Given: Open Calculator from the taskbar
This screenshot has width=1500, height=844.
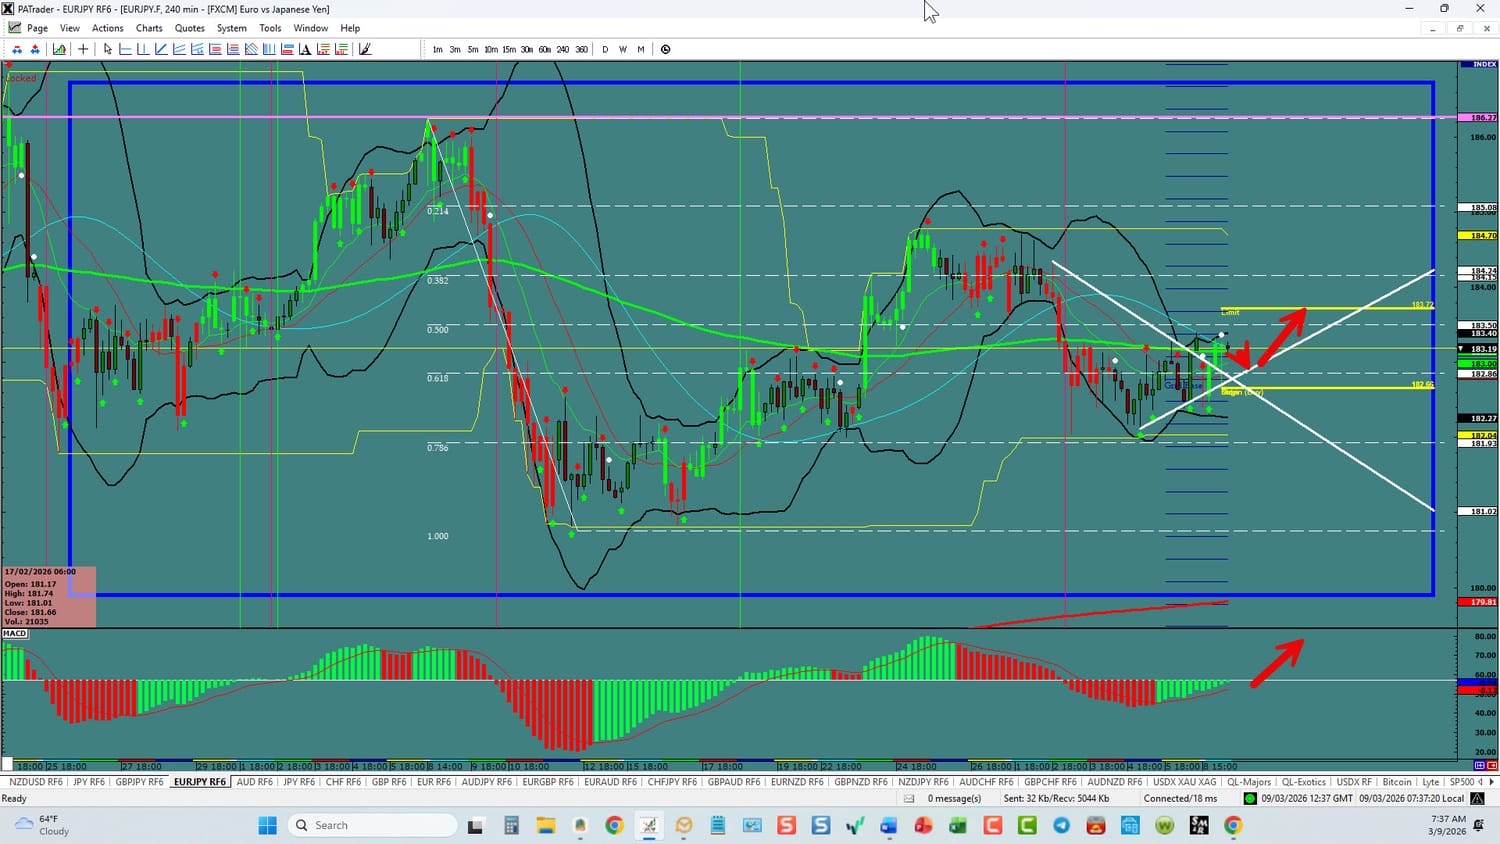Looking at the screenshot, I should [x=511, y=825].
